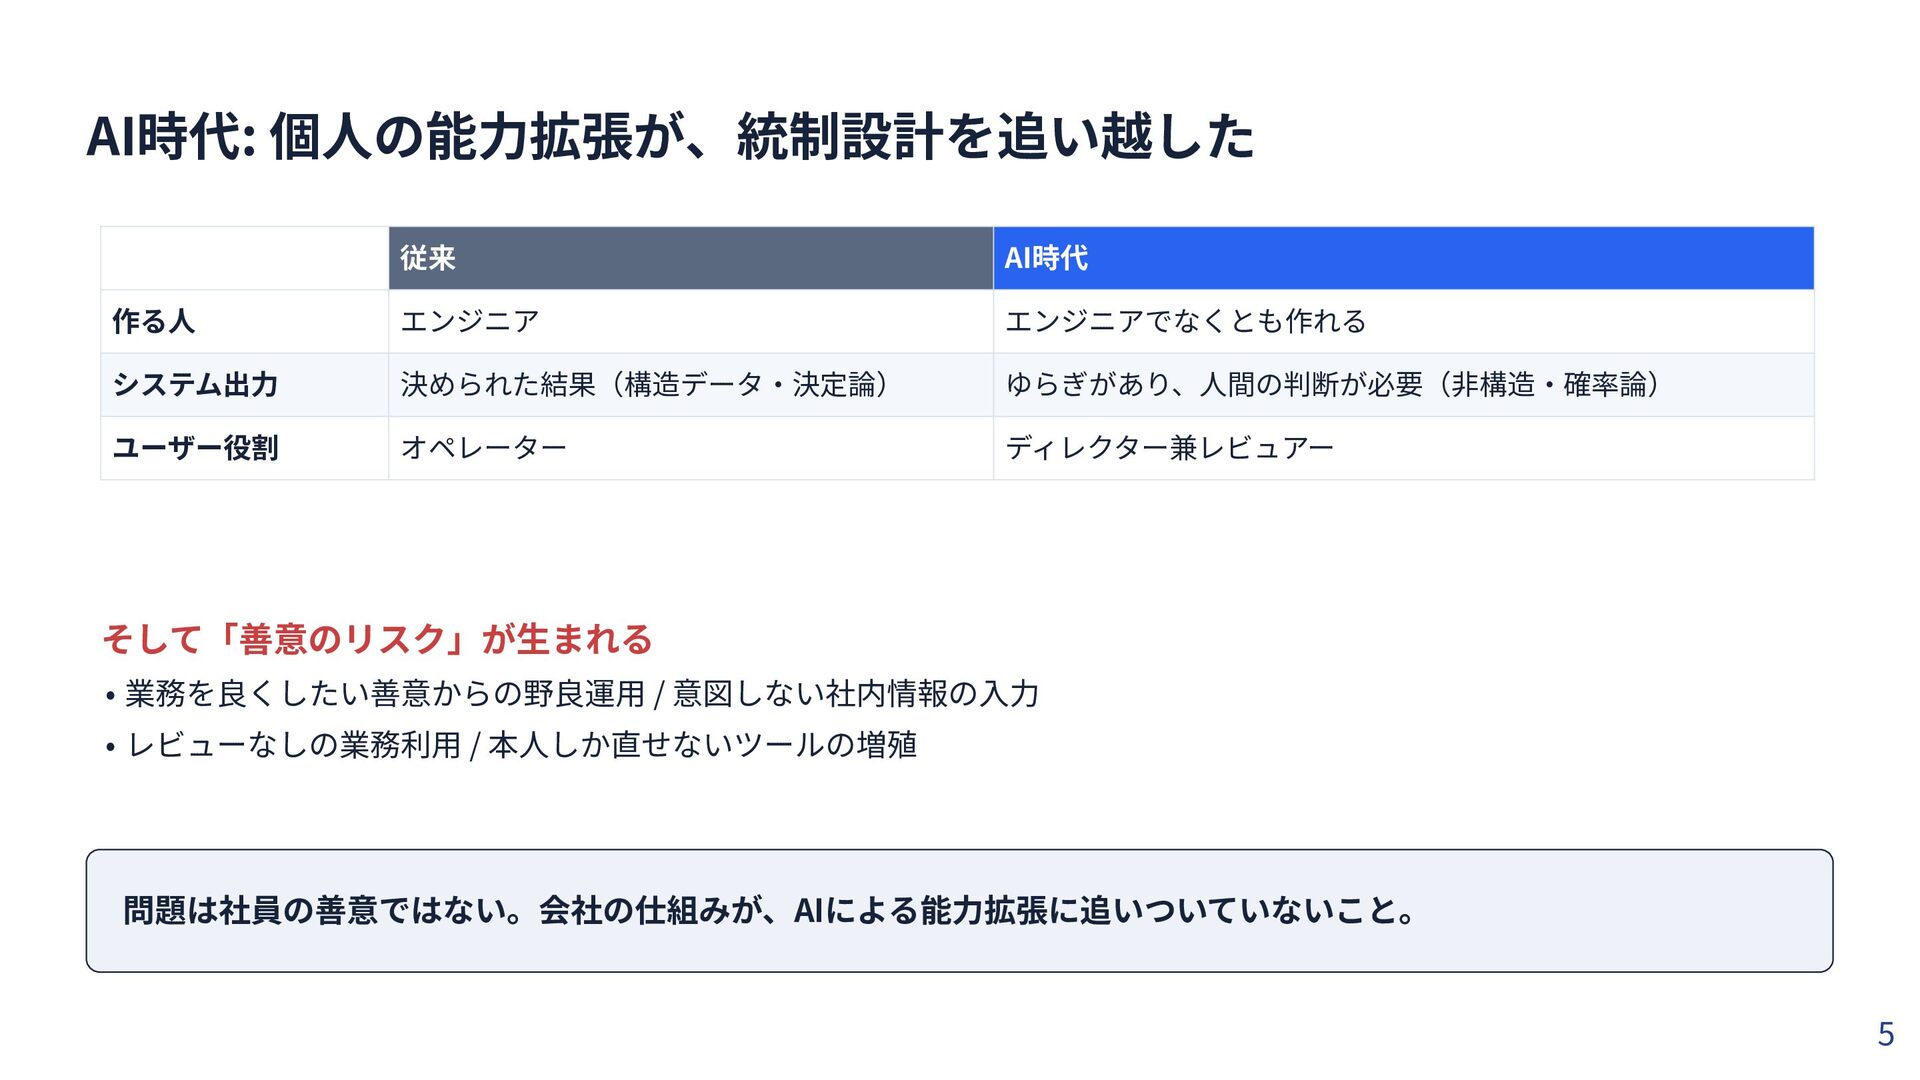Click the bullet about 野良運用
The image size is (1920, 1080).
click(571, 693)
